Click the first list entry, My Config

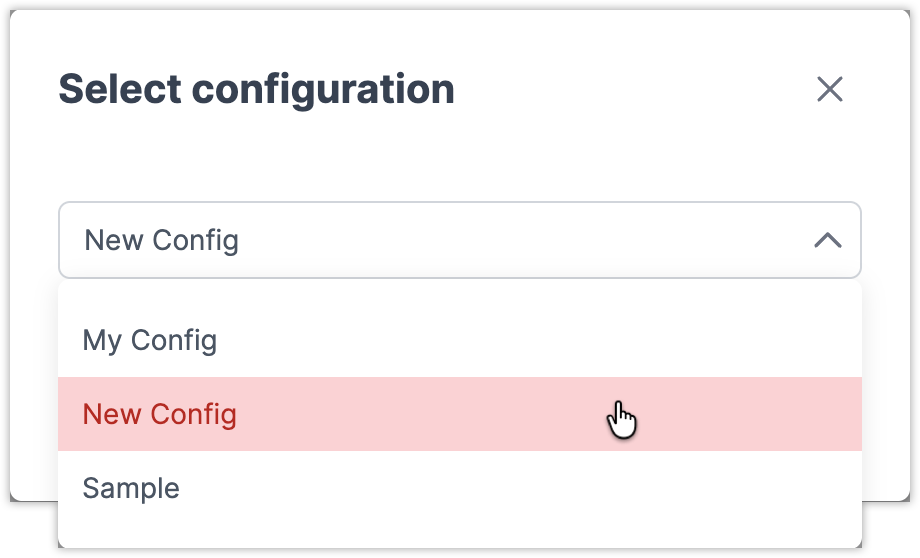tap(150, 340)
